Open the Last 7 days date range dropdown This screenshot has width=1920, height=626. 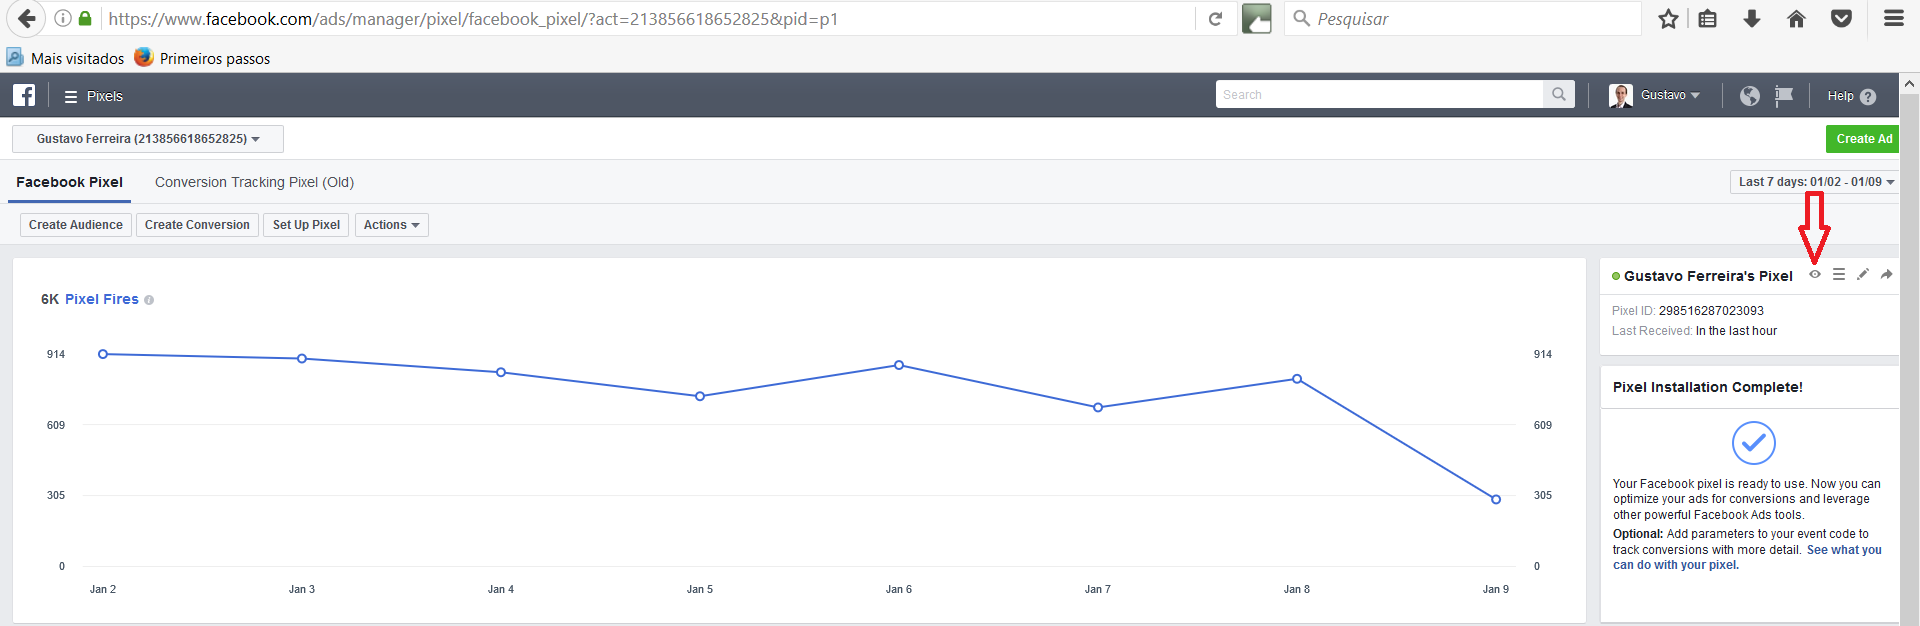point(1815,182)
